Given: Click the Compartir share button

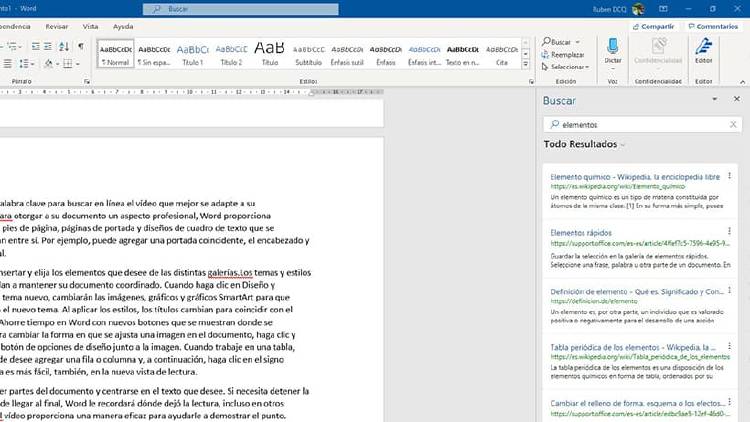Looking at the screenshot, I should (654, 26).
